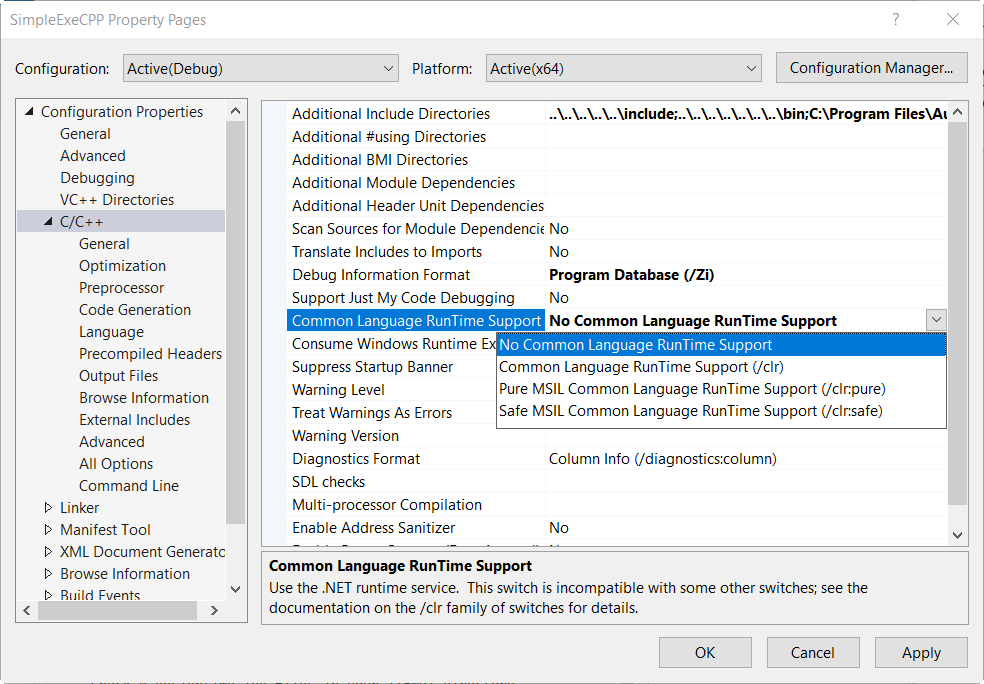This screenshot has height=684, width=984.
Task: Open the Command Line page
Action: (x=129, y=485)
